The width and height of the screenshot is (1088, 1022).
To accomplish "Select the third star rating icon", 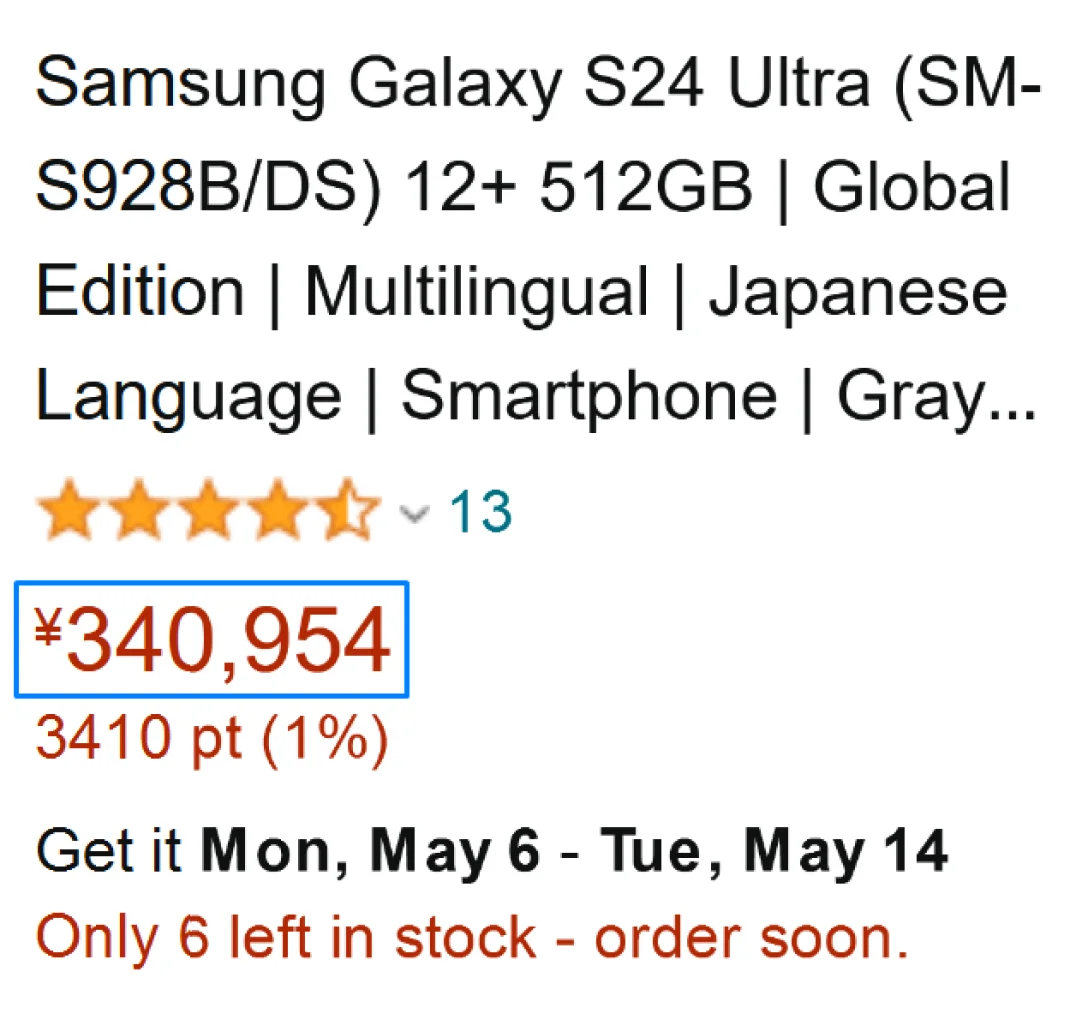I will coord(208,510).
